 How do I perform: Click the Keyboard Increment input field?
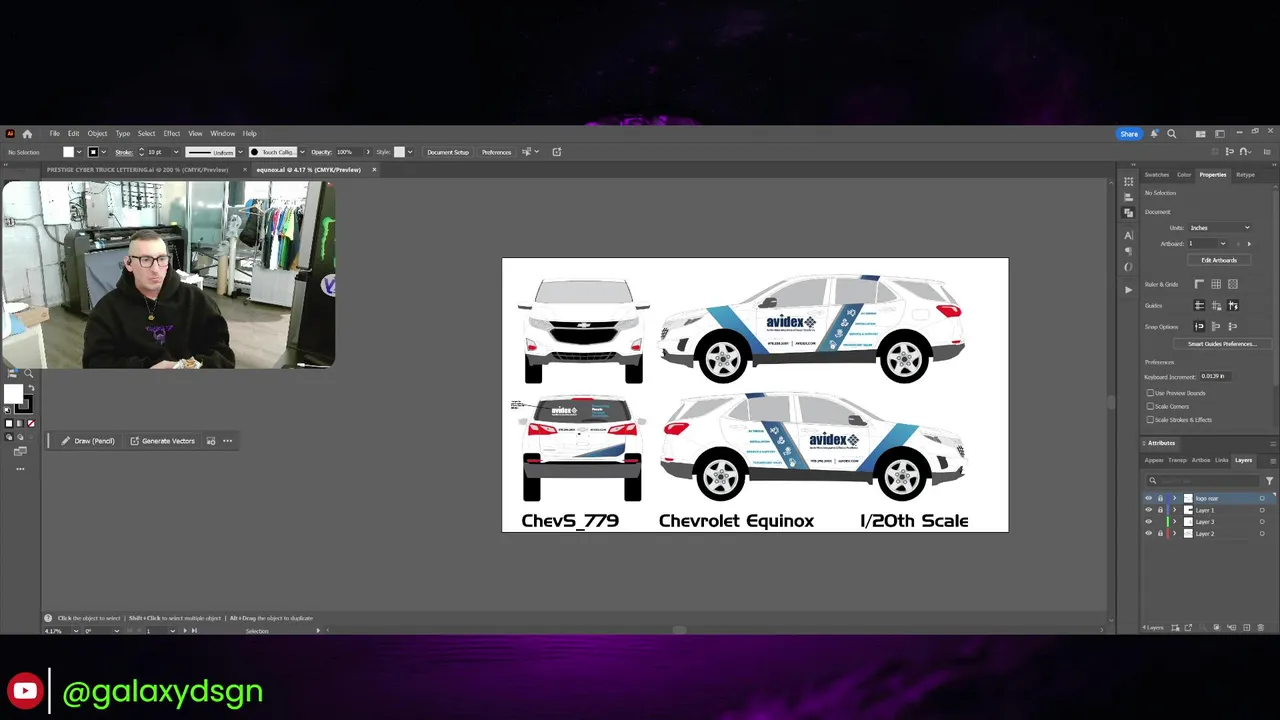pos(1214,376)
